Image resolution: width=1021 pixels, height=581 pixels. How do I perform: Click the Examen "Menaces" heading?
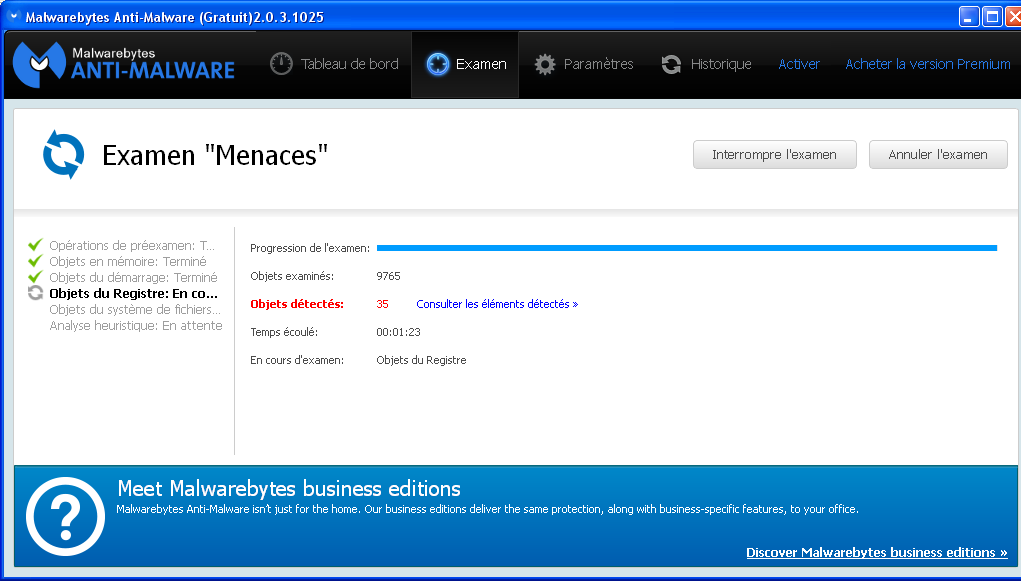(x=215, y=155)
